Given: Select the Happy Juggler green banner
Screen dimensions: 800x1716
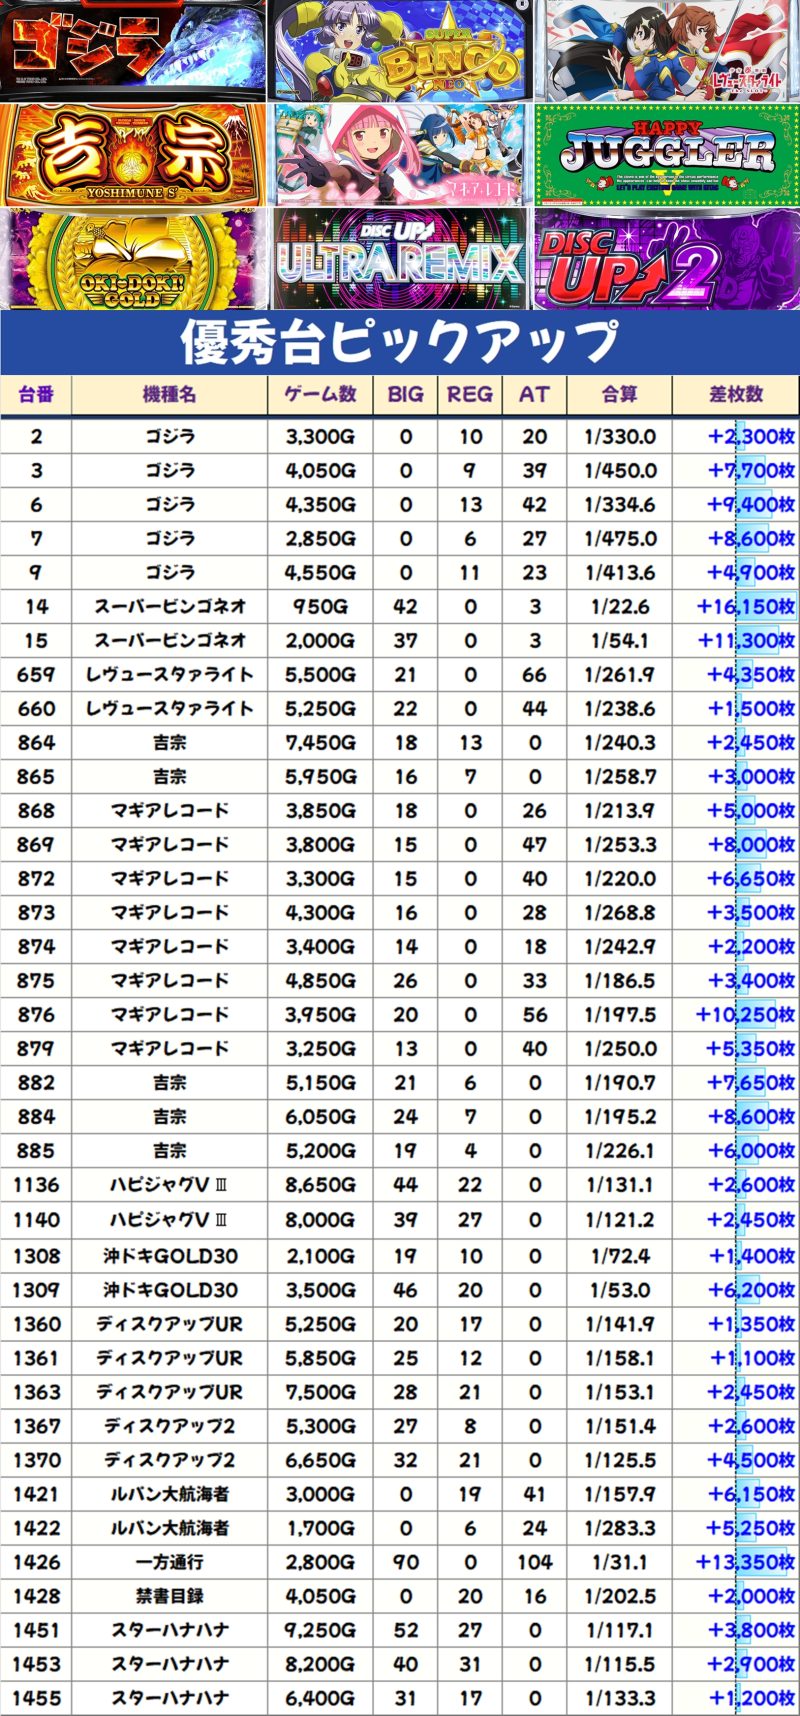Looking at the screenshot, I should pyautogui.click(x=667, y=155).
